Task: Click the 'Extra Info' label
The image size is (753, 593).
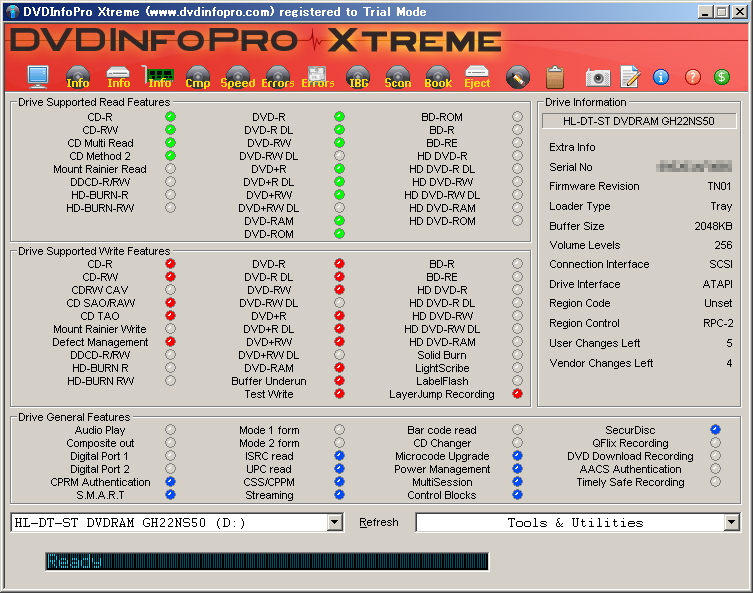Action: [x=572, y=147]
